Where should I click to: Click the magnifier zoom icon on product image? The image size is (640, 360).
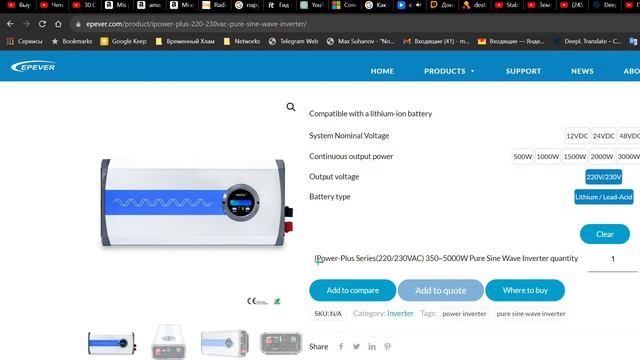(x=291, y=107)
